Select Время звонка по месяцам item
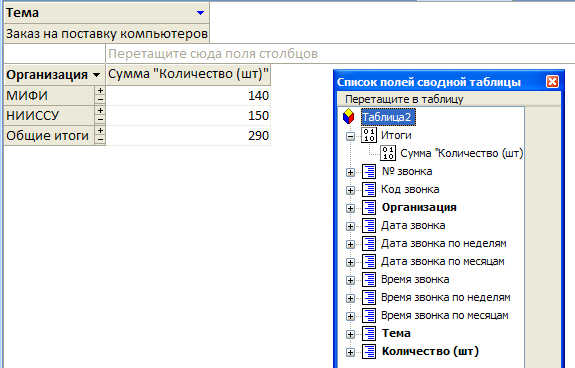 click(x=445, y=315)
